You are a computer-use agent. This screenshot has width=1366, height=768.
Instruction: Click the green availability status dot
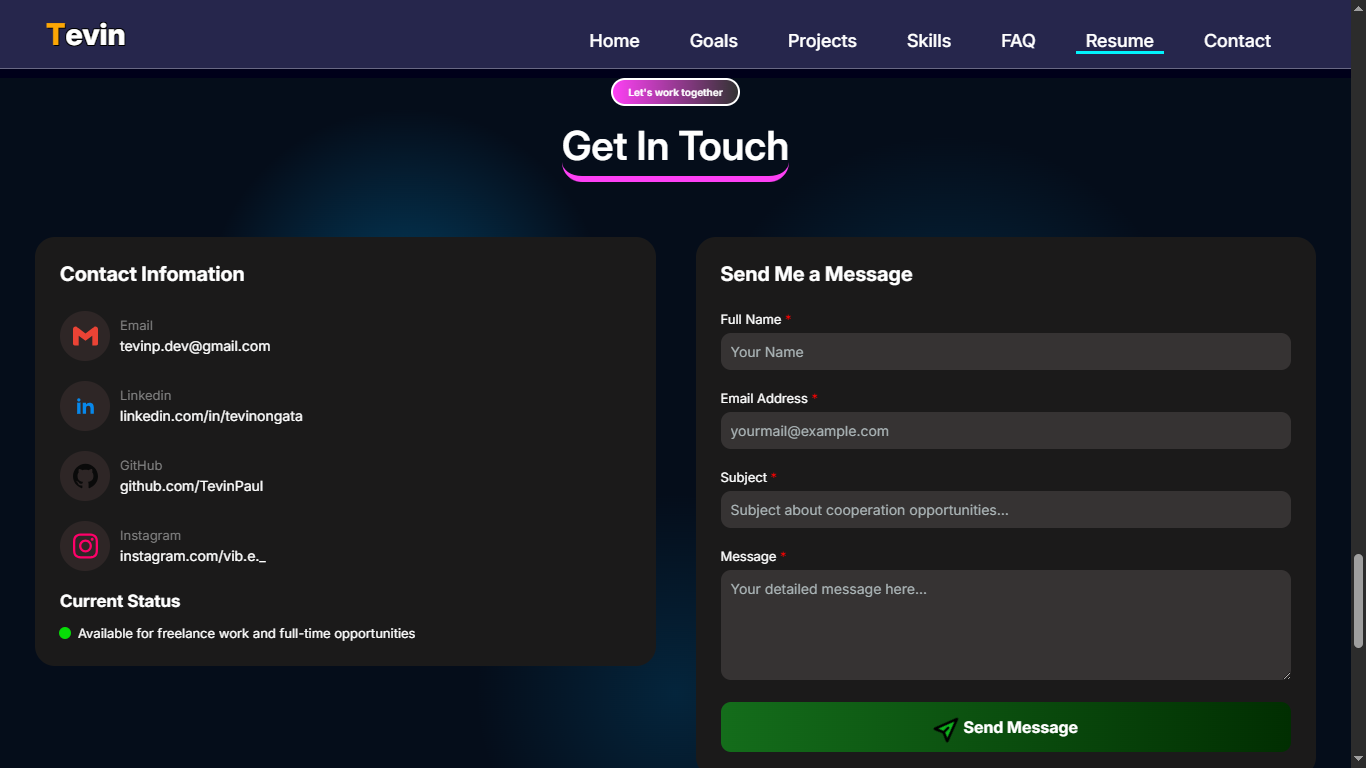(x=65, y=633)
